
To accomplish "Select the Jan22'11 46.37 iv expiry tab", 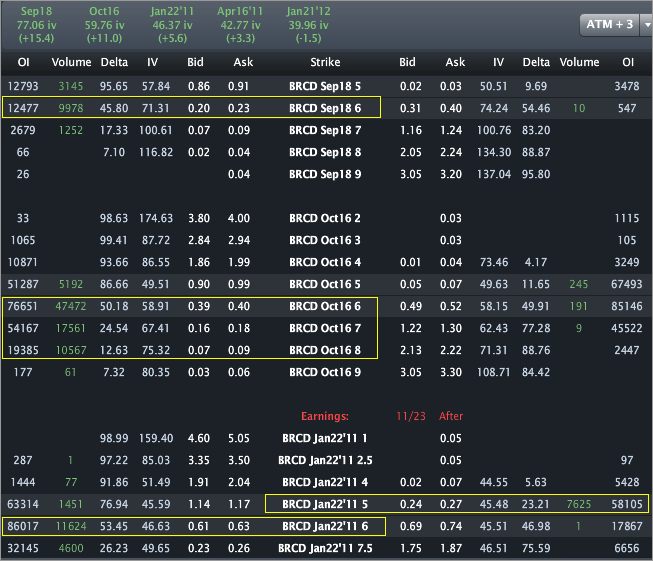I will tap(172, 25).
